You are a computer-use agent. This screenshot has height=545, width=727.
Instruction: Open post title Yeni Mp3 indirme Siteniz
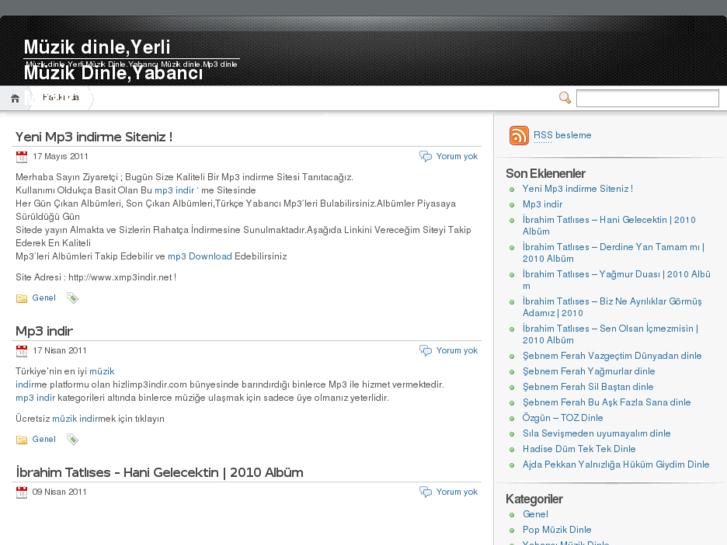point(94,137)
